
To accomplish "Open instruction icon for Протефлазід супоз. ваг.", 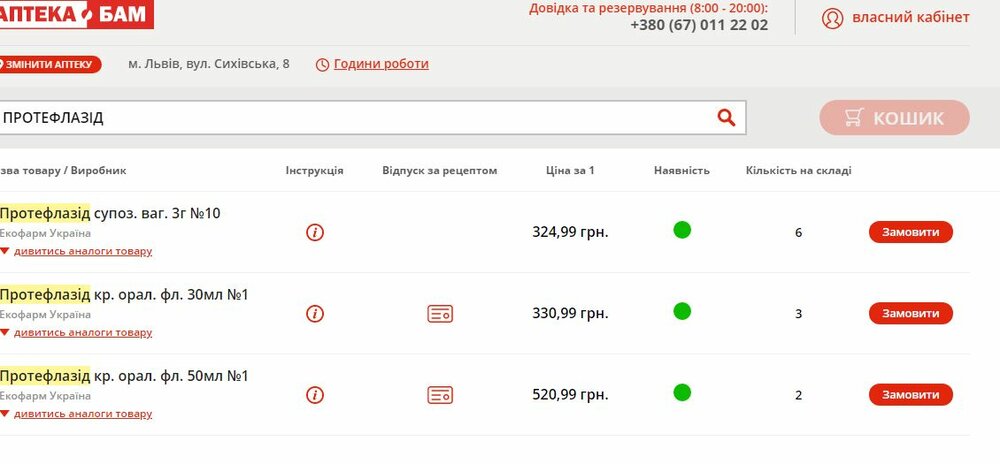I will coord(314,233).
